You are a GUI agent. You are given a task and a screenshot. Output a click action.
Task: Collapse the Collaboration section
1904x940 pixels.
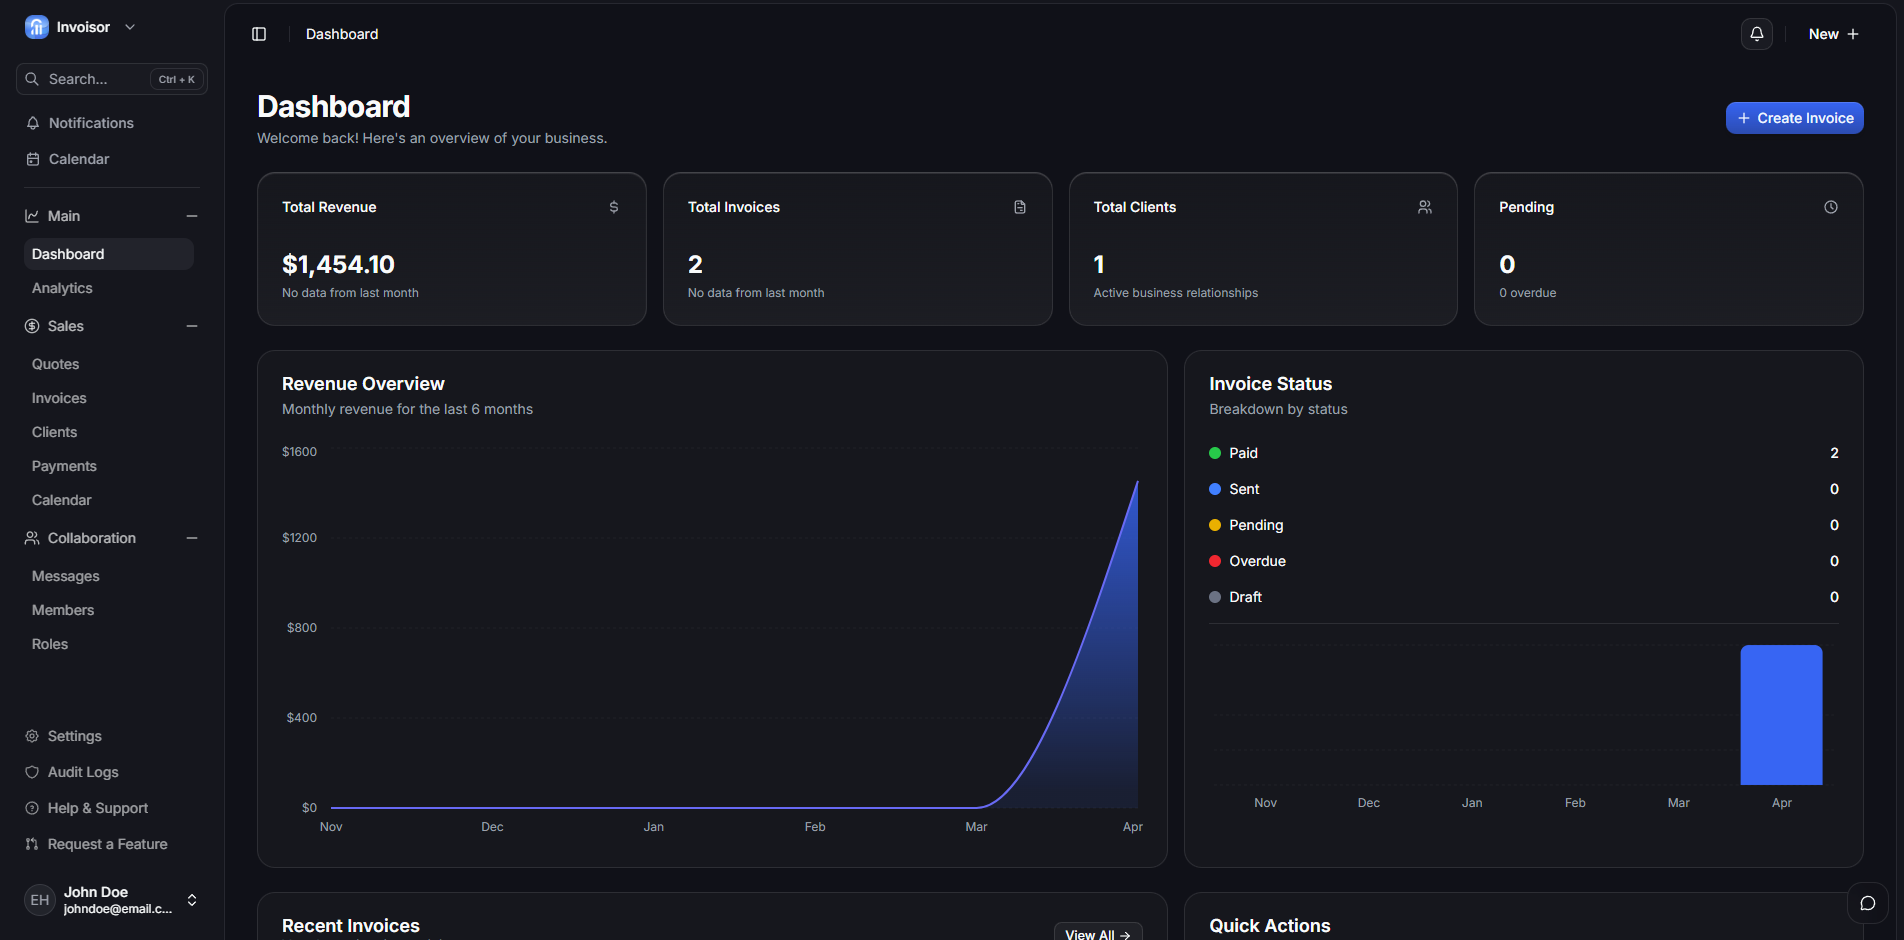coord(192,538)
